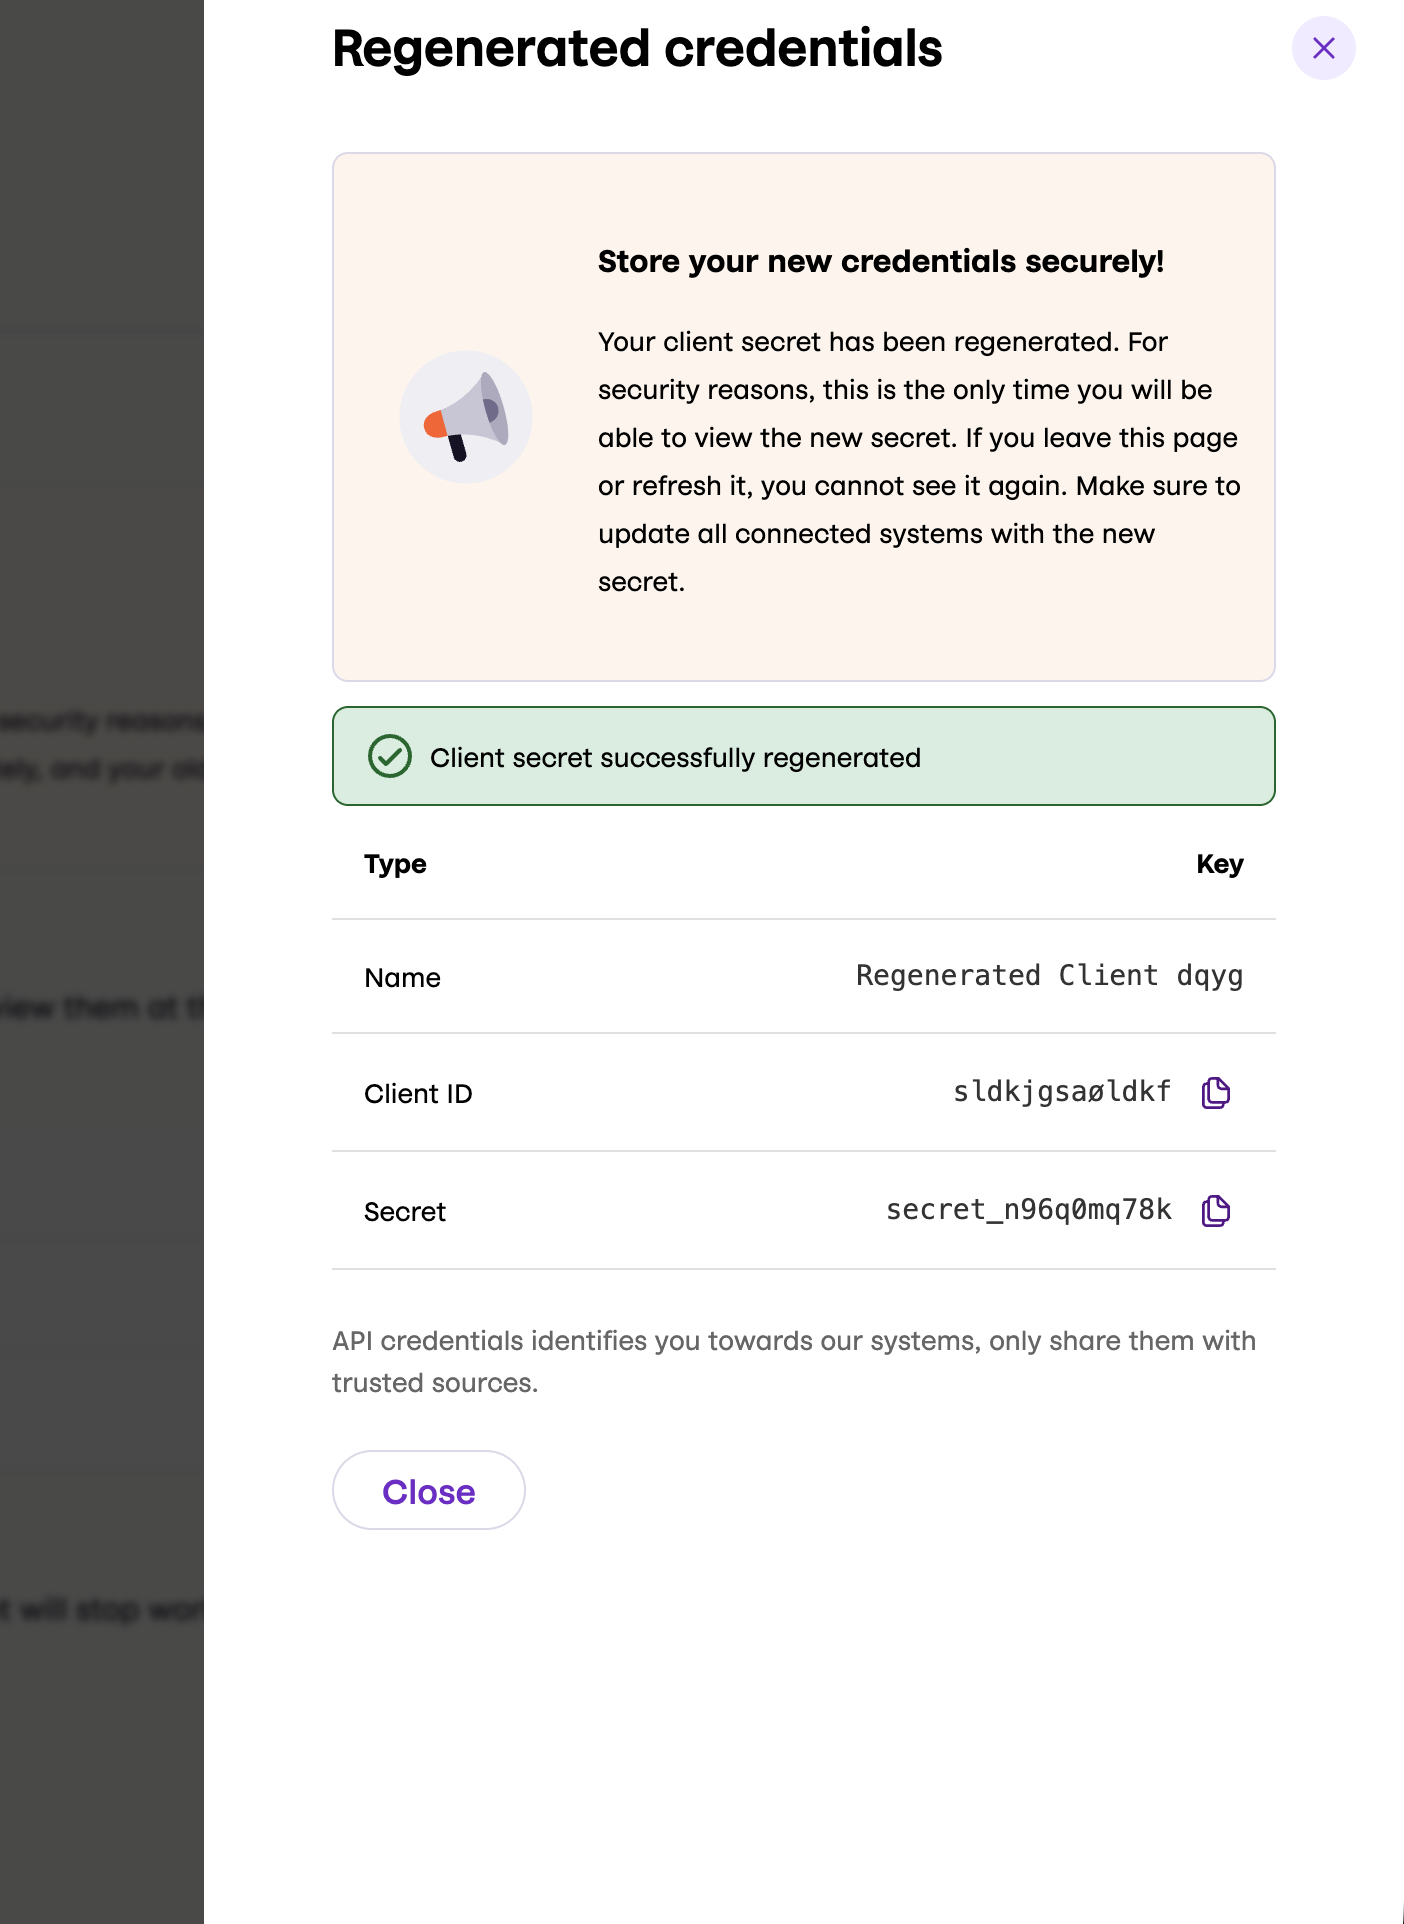The image size is (1404, 1924).
Task: Click the Key column header
Action: click(x=1219, y=864)
